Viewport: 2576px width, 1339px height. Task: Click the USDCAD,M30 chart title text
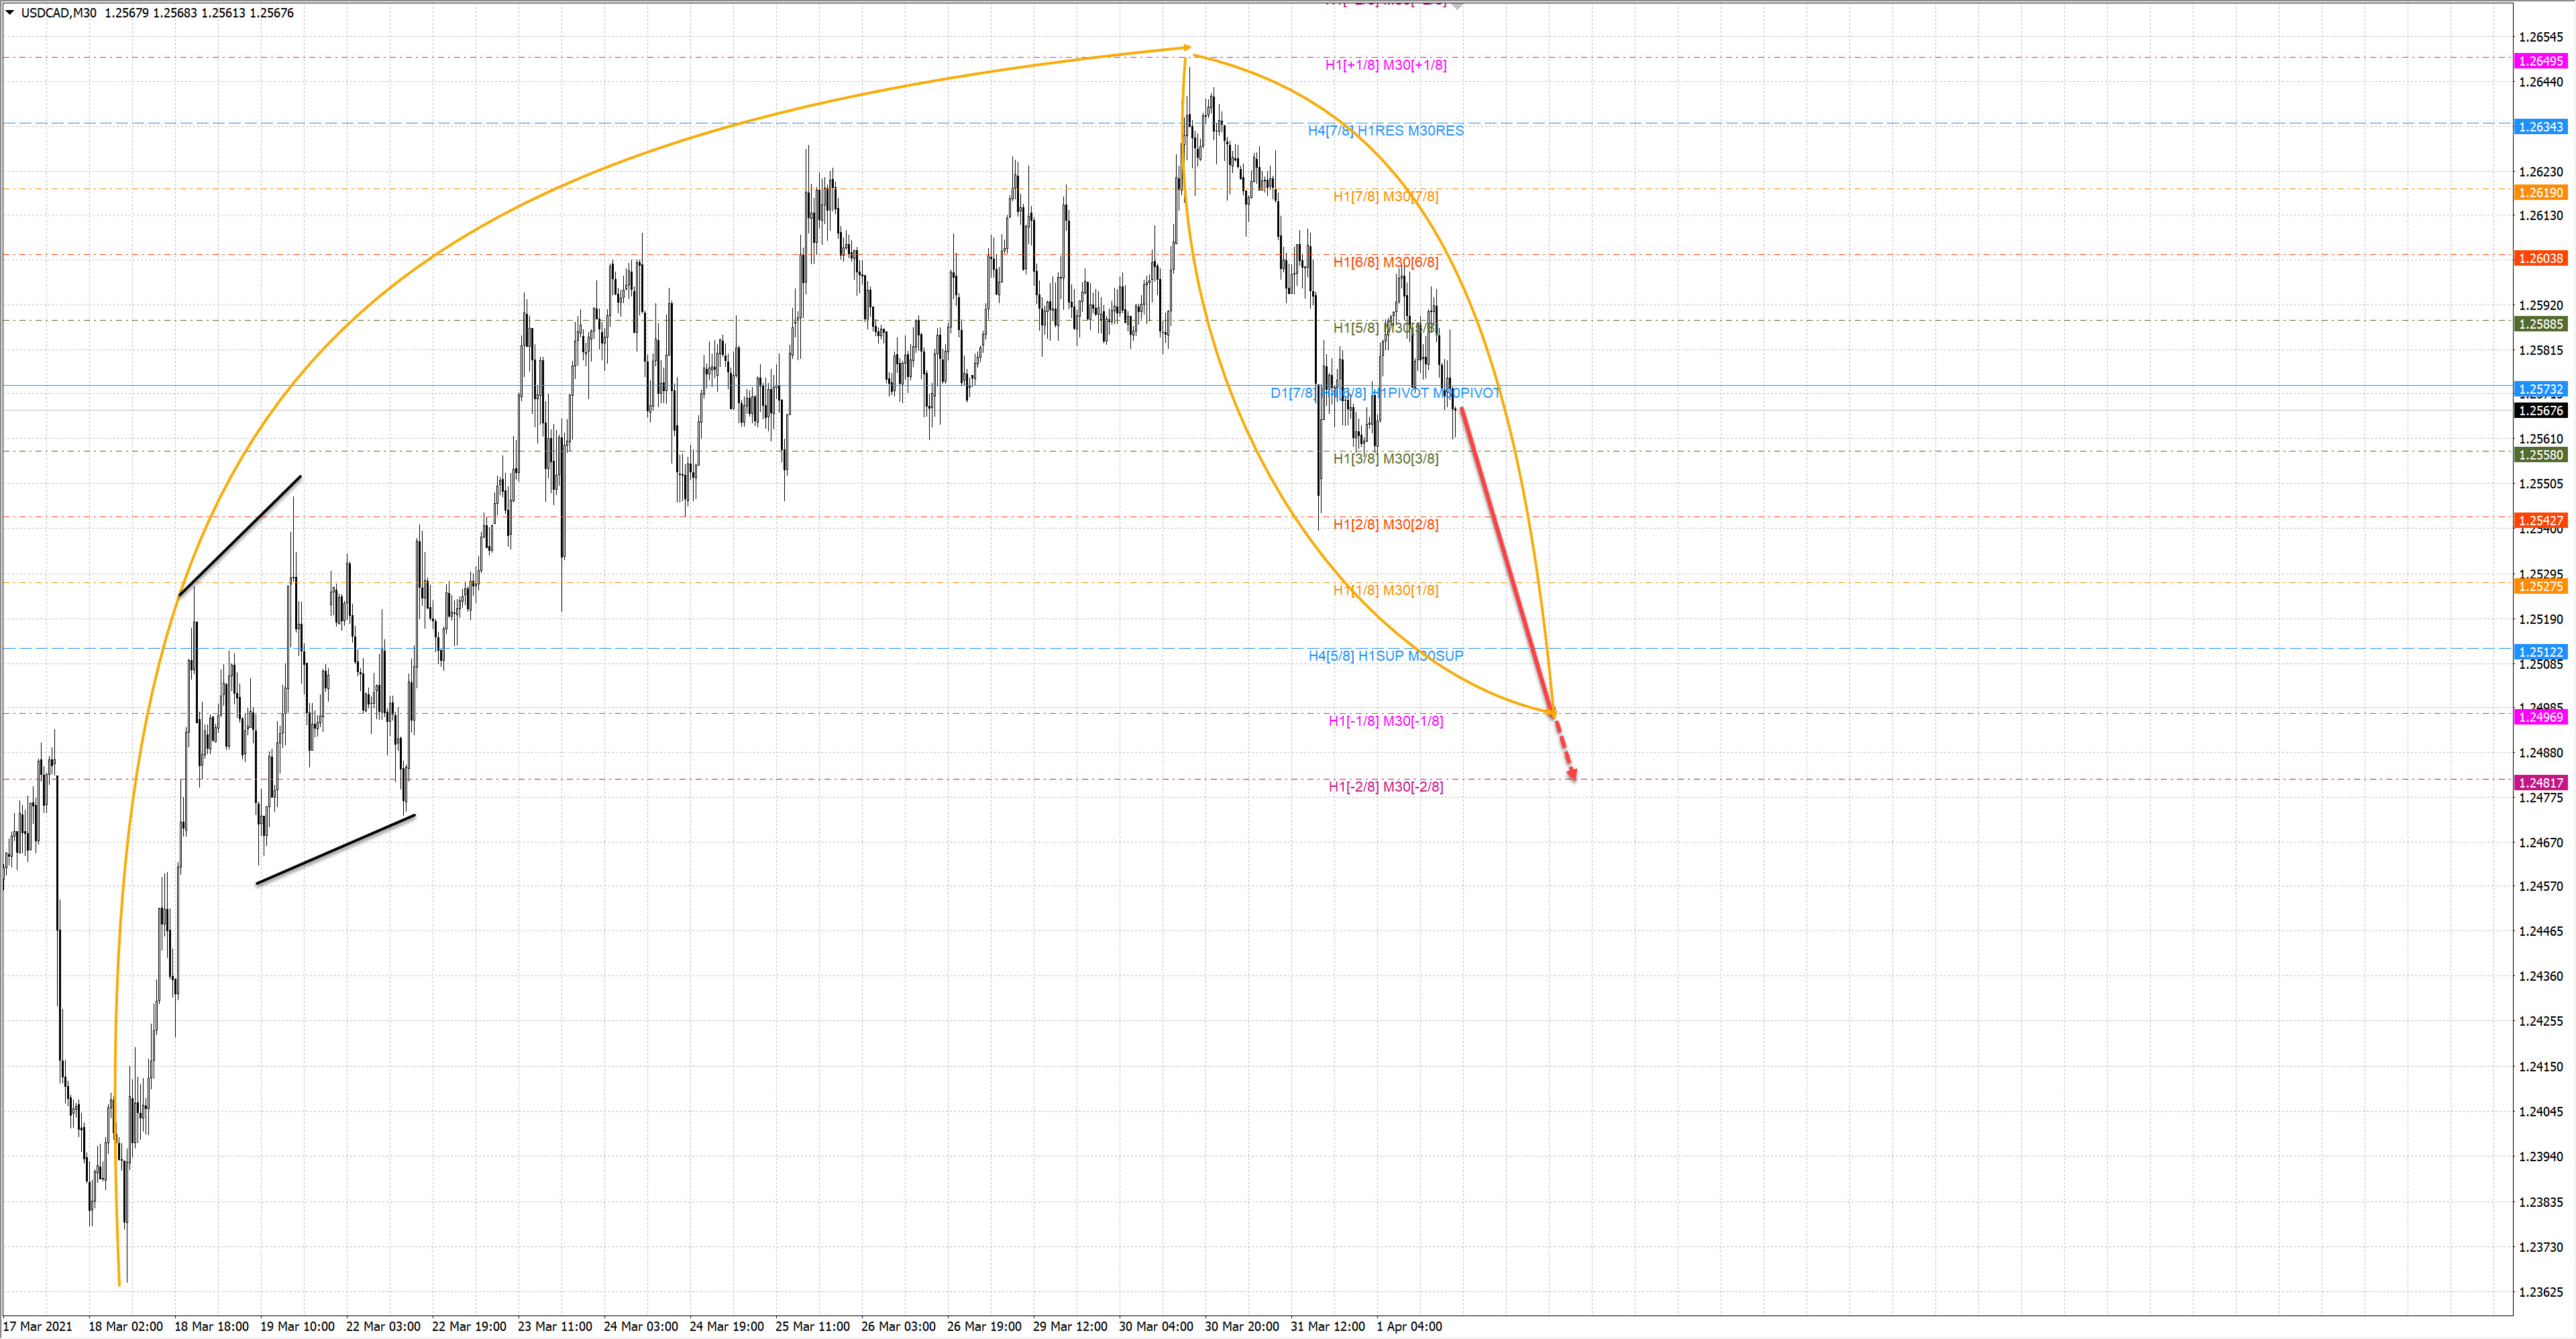(x=58, y=13)
